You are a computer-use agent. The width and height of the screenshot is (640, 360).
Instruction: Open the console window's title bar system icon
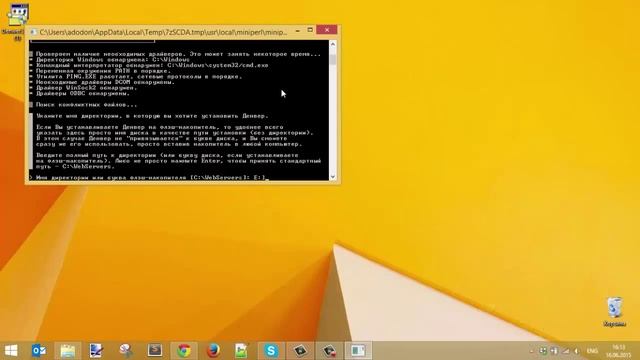click(33, 32)
